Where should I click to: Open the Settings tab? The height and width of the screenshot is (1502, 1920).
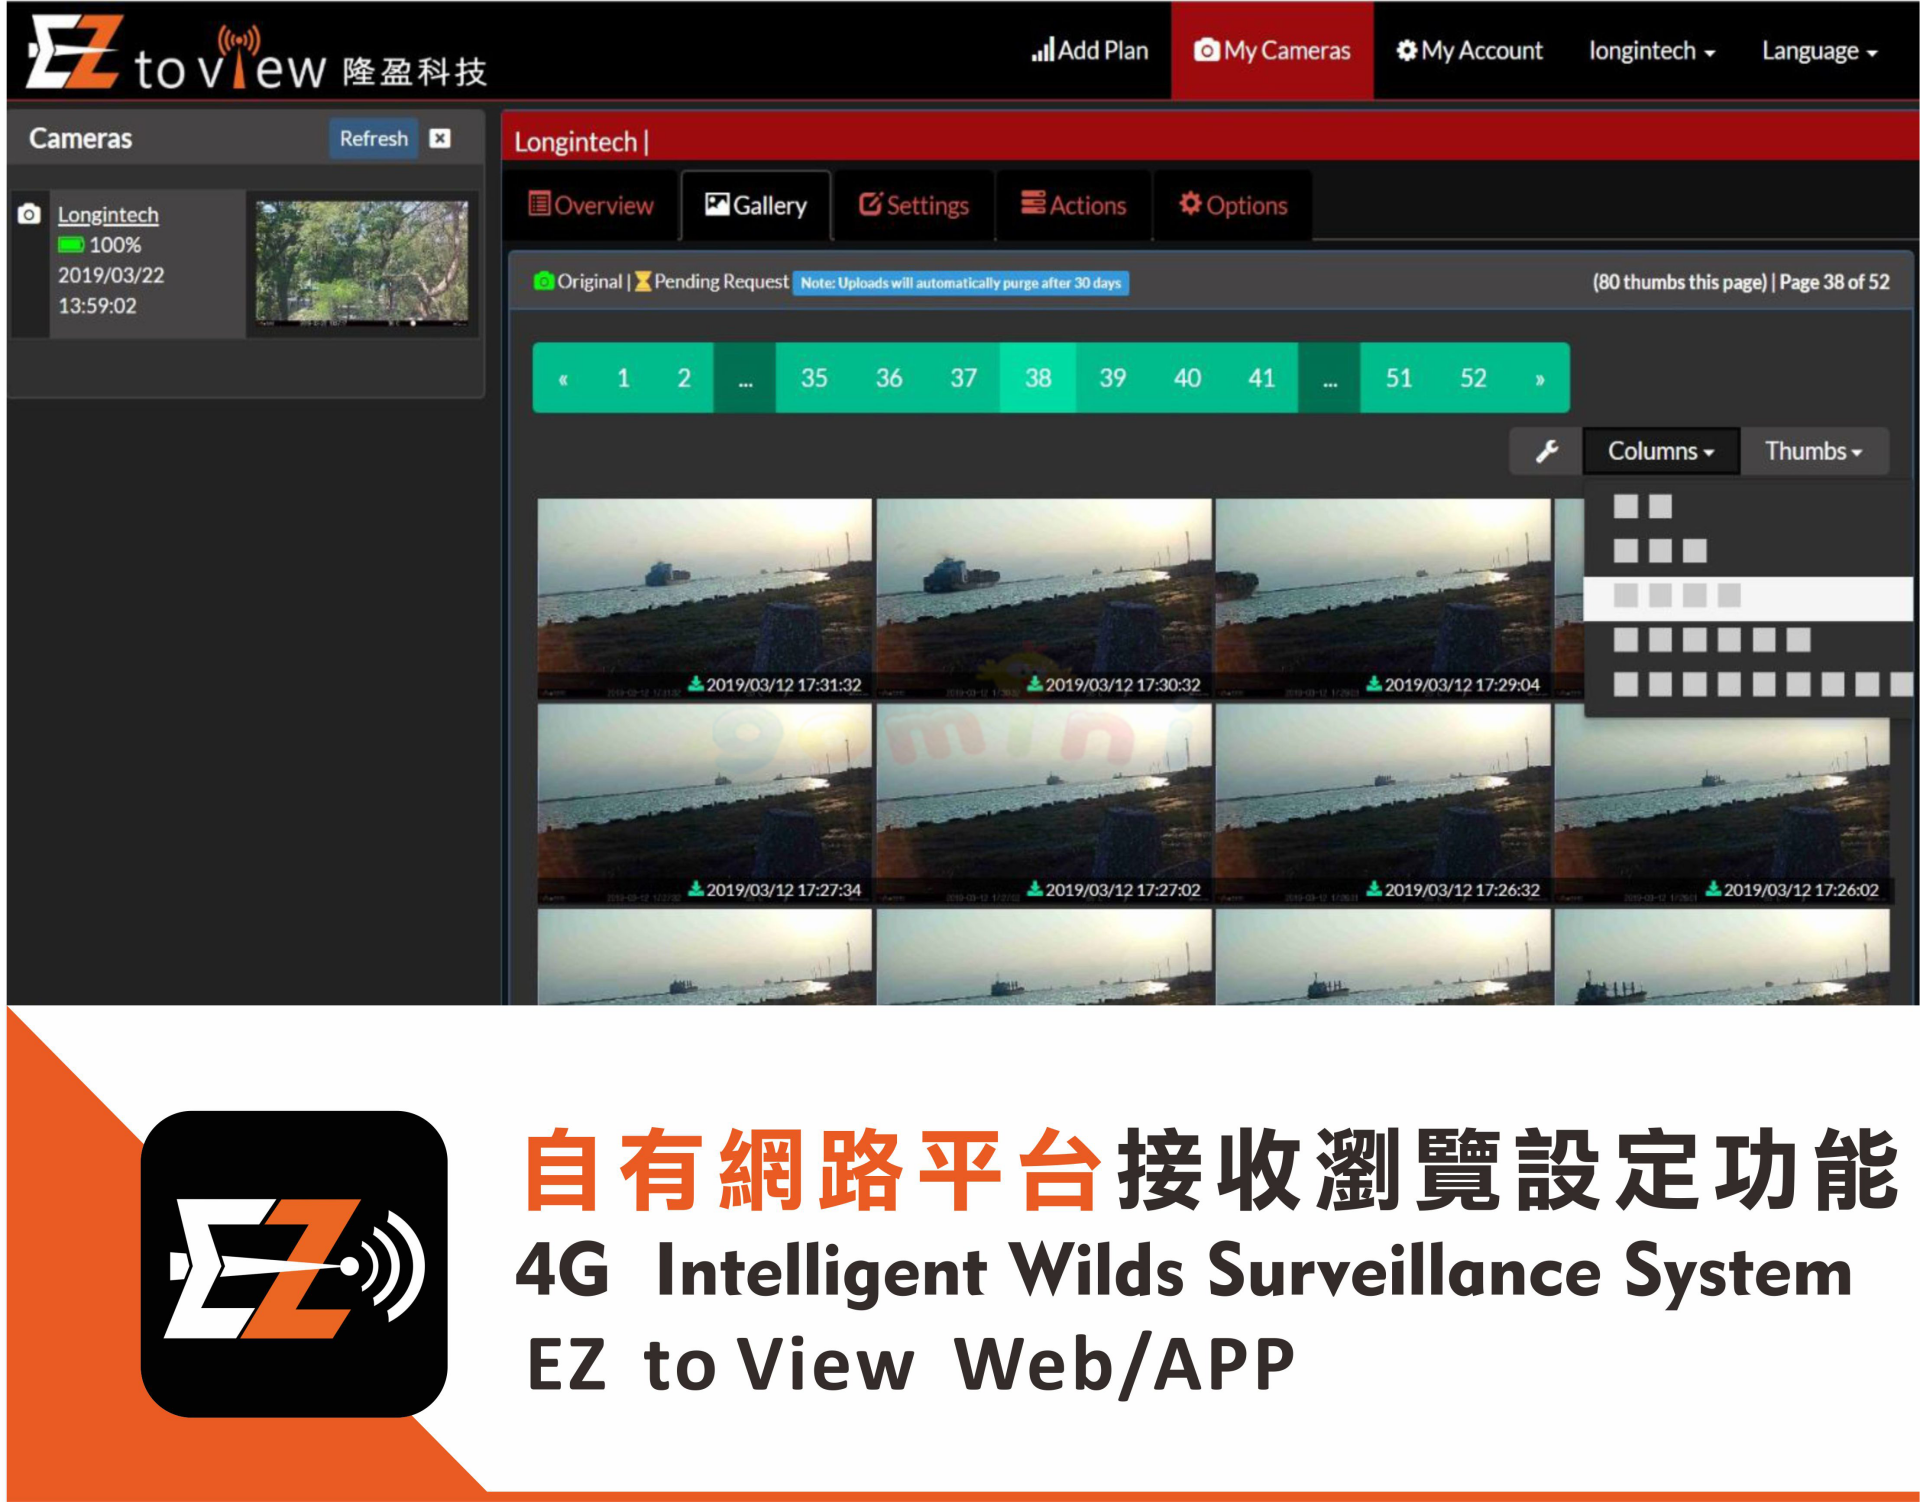tap(914, 205)
